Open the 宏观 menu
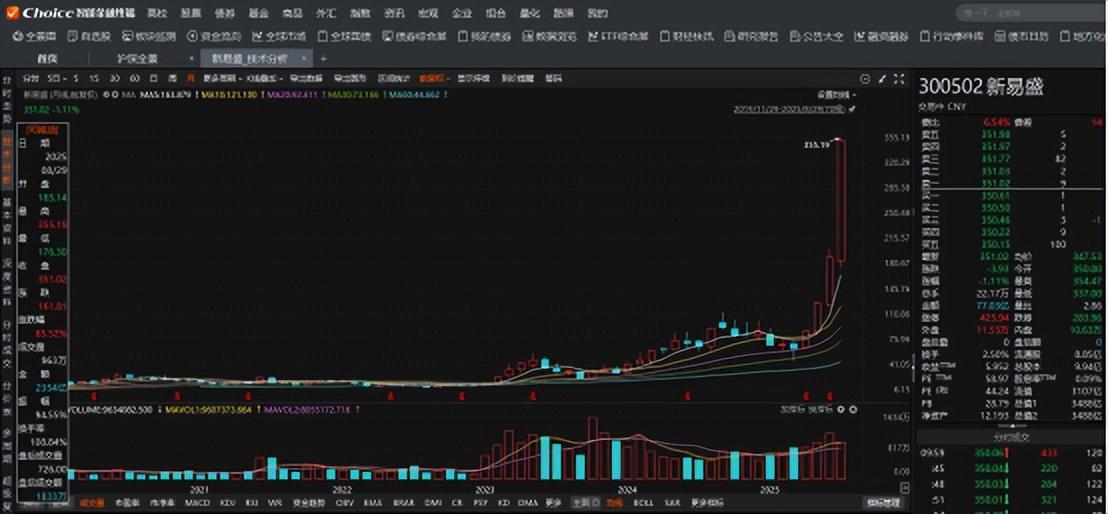This screenshot has width=1108, height=514. pyautogui.click(x=428, y=13)
